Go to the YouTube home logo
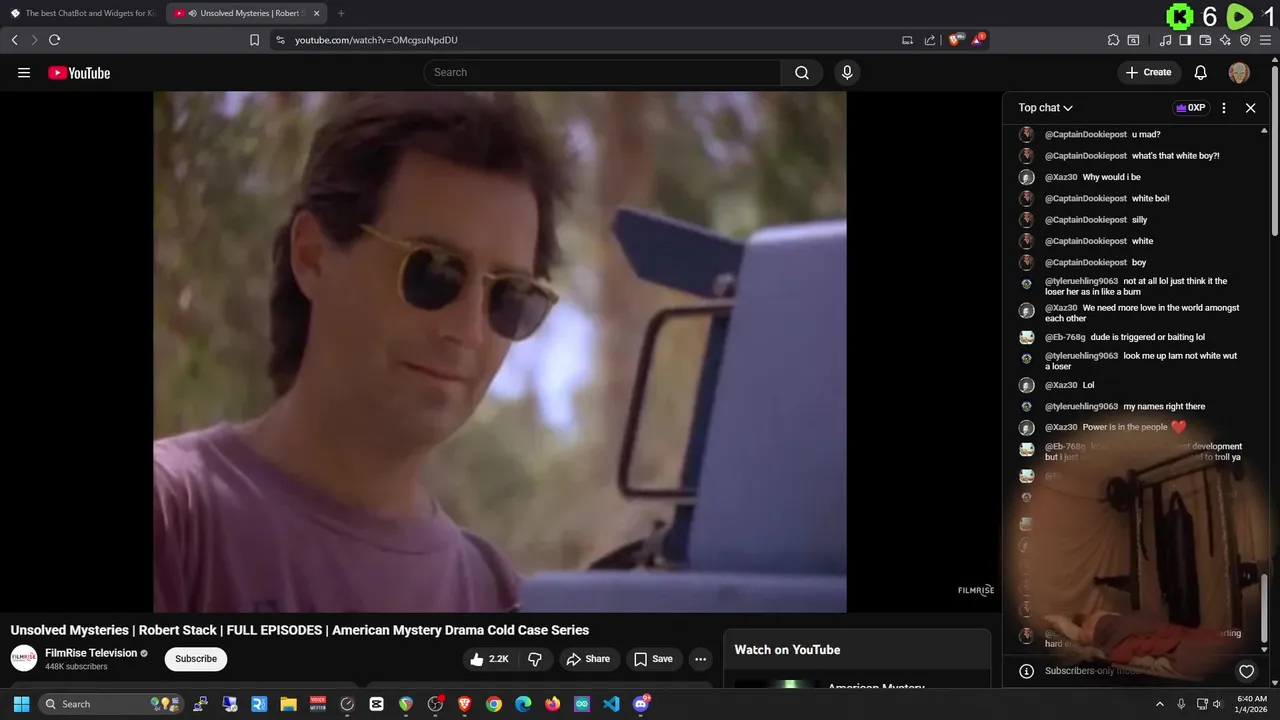This screenshot has width=1280, height=720. click(x=79, y=73)
